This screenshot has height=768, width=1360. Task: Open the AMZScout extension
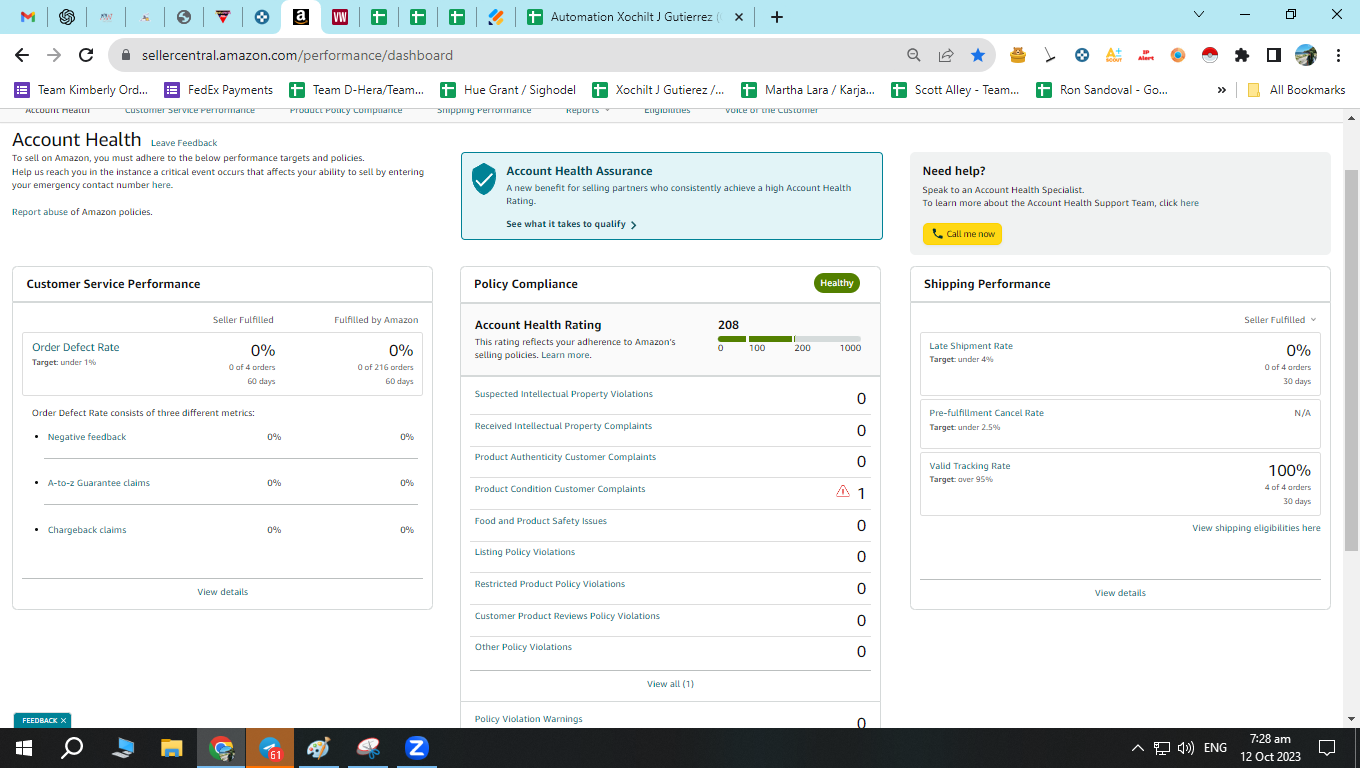(1114, 55)
